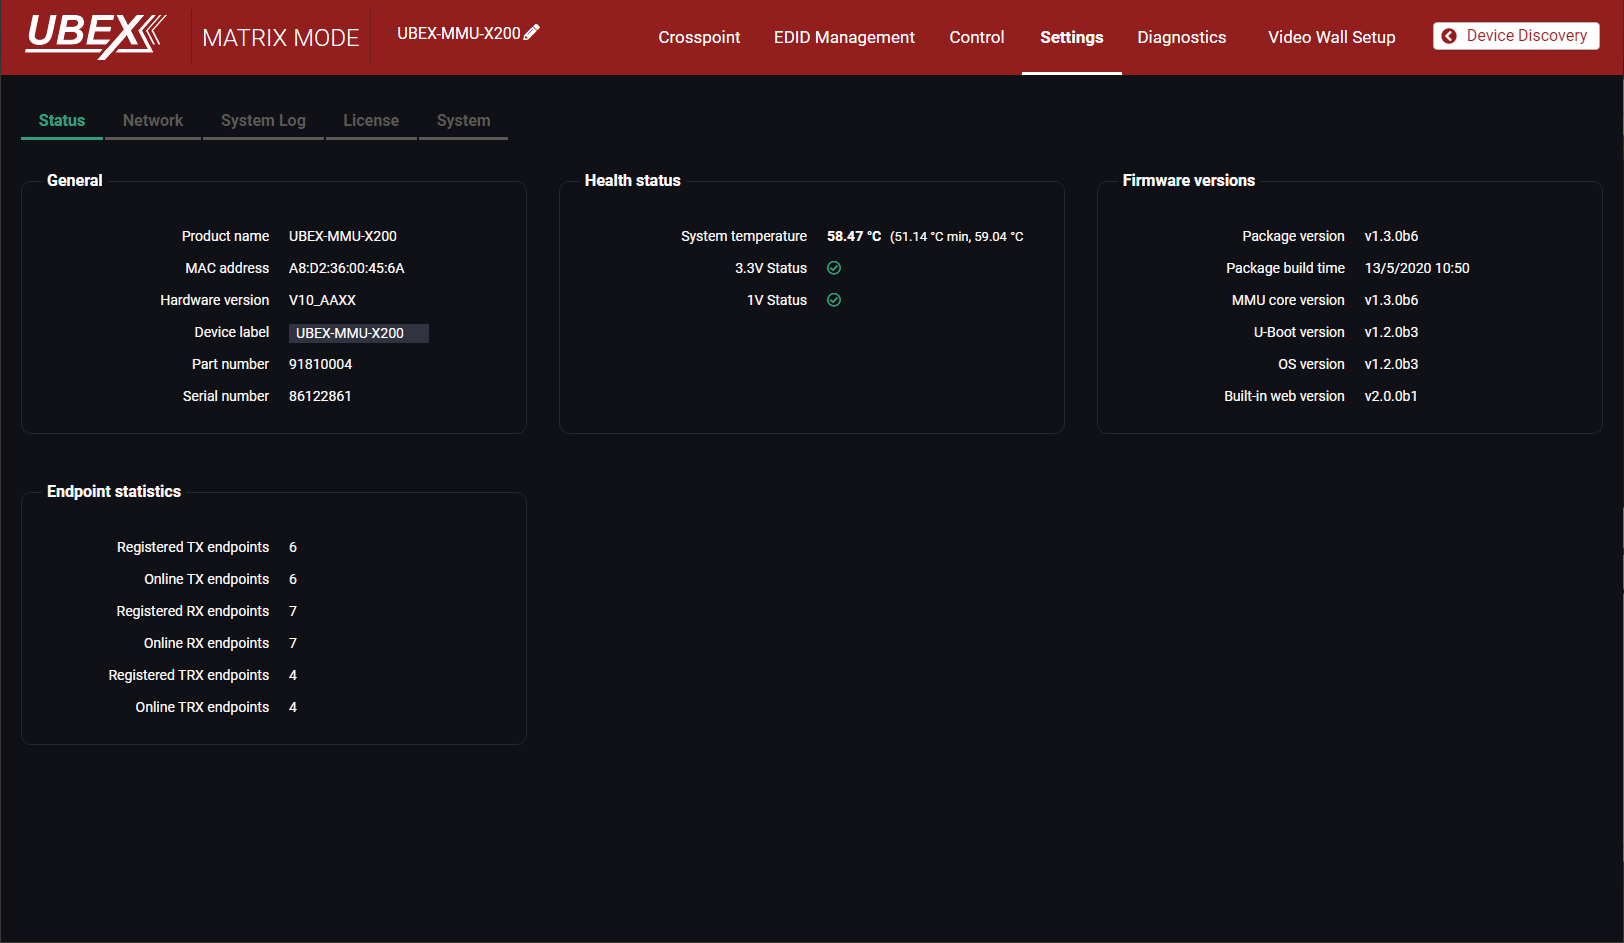Viewport: 1624px width, 943px height.
Task: Click Online TX endpoints count
Action: click(x=293, y=579)
